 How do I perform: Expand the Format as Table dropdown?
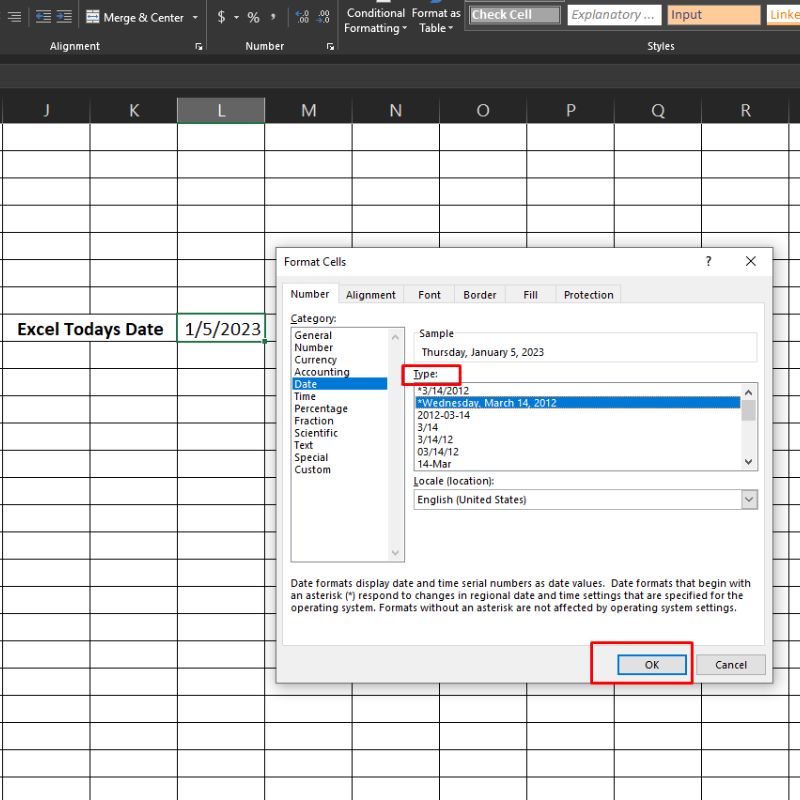pos(436,20)
